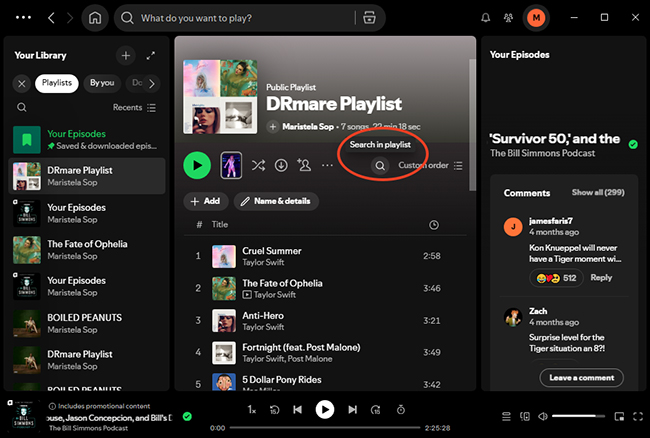Open The Bill Simmons Podcast link
The height and width of the screenshot is (438, 650).
point(542,153)
